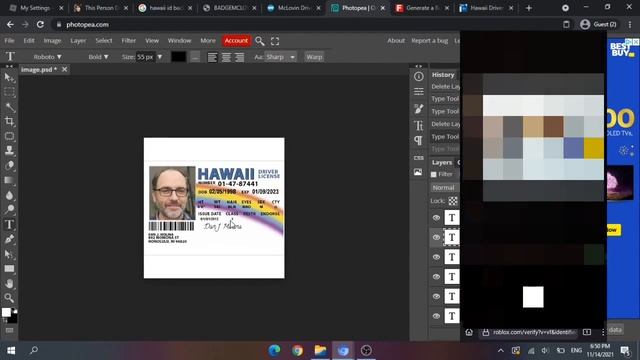
Task: Select the Magic Wand tool
Action: (9, 107)
